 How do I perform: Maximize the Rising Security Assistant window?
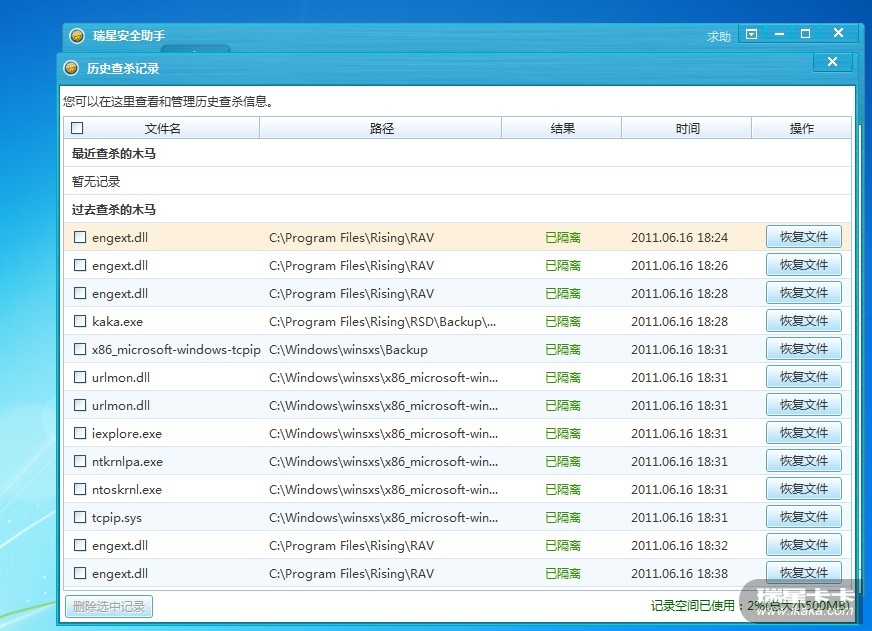tap(805, 34)
